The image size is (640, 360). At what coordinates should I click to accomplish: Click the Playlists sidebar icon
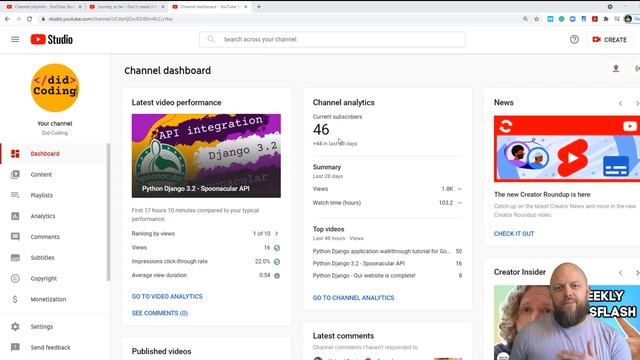(x=15, y=195)
